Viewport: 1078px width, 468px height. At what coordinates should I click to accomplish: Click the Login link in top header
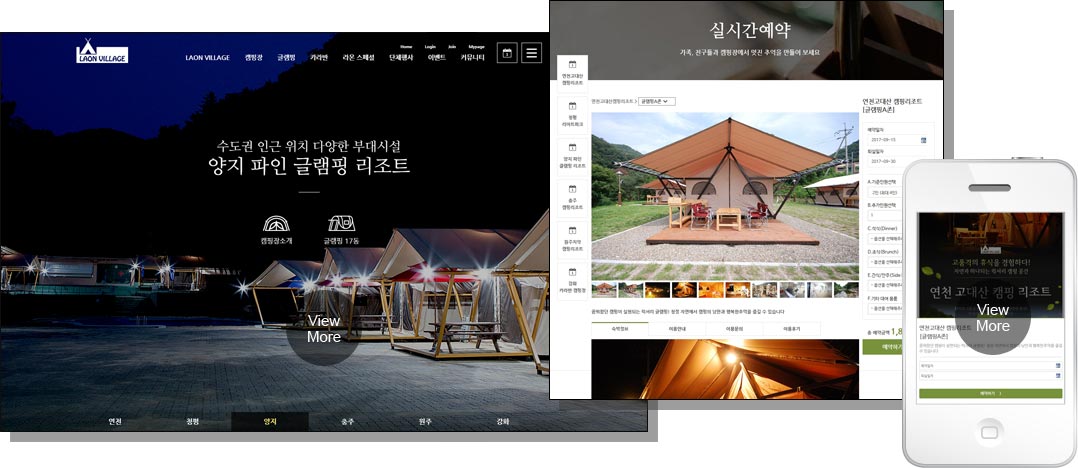pos(430,47)
